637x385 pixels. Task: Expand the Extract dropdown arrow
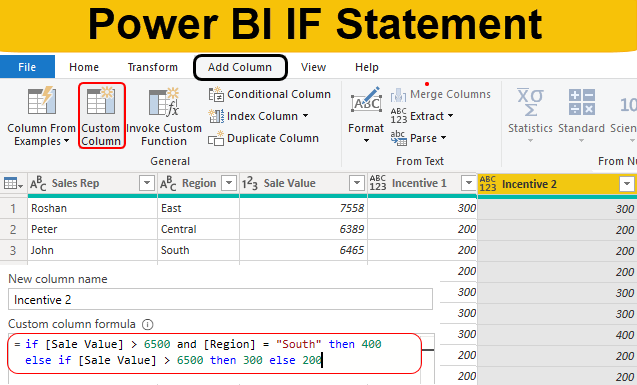(x=451, y=116)
